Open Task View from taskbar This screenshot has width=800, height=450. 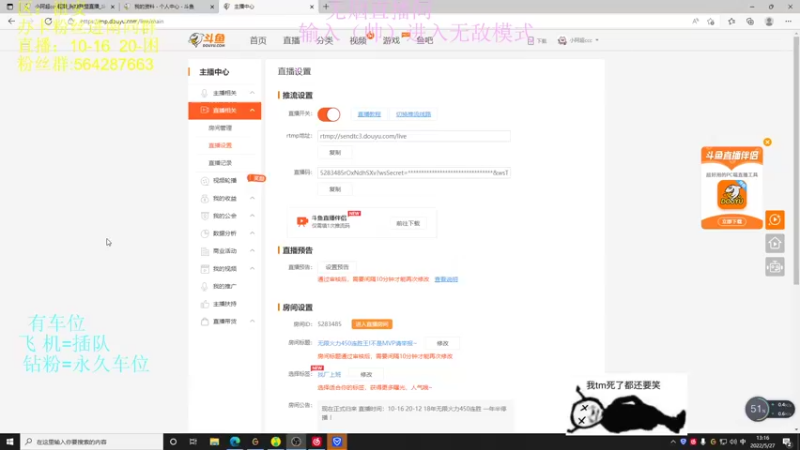pyautogui.click(x=193, y=442)
